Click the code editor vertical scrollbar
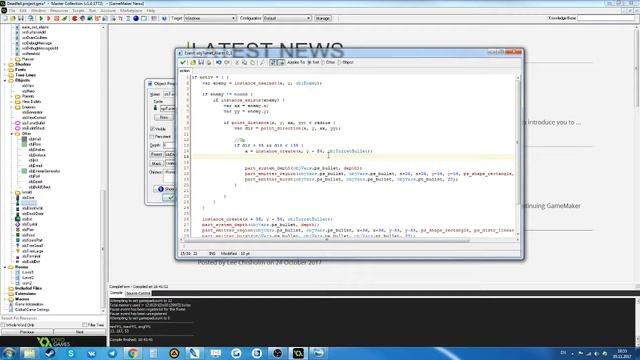The image size is (640, 360). click(518, 155)
